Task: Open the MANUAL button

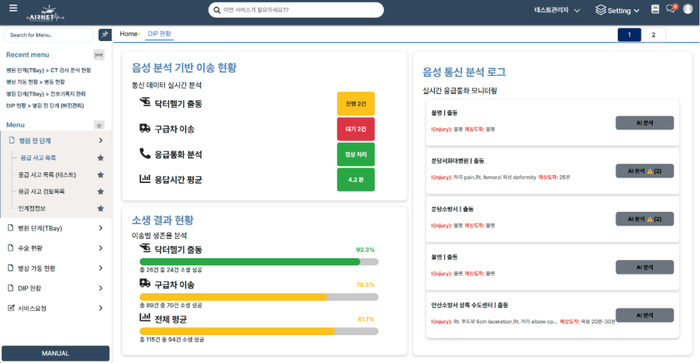Action: click(55, 353)
